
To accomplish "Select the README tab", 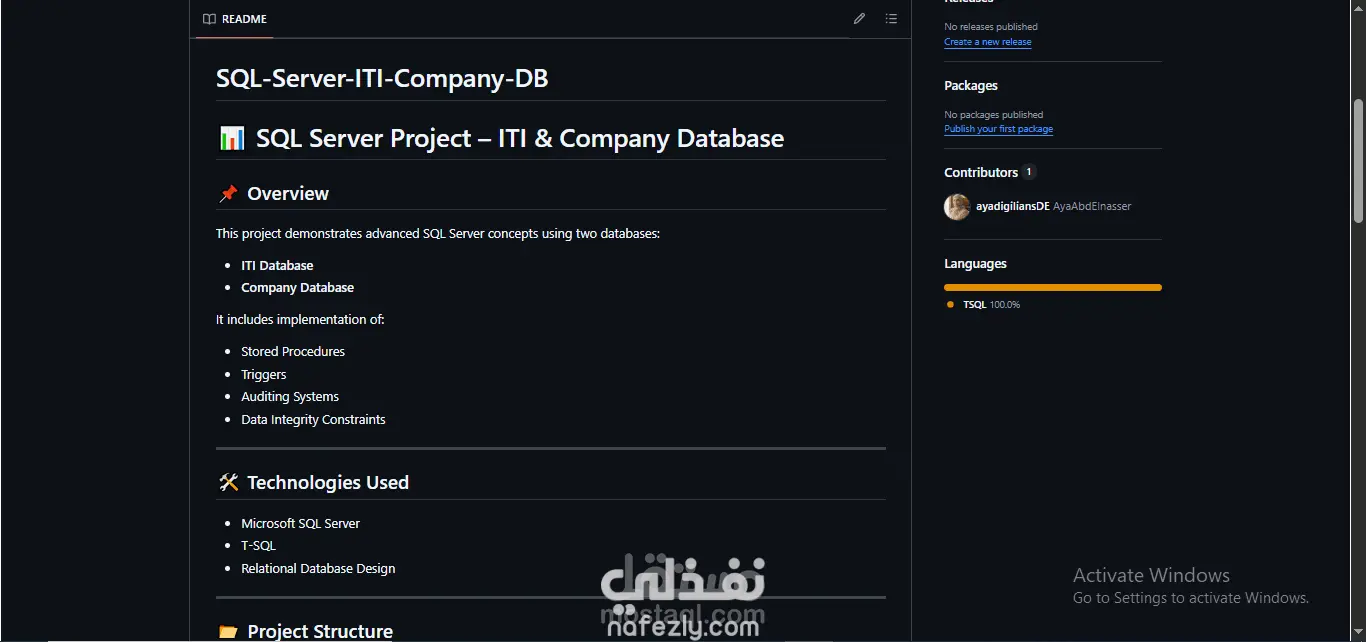I will (235, 19).
